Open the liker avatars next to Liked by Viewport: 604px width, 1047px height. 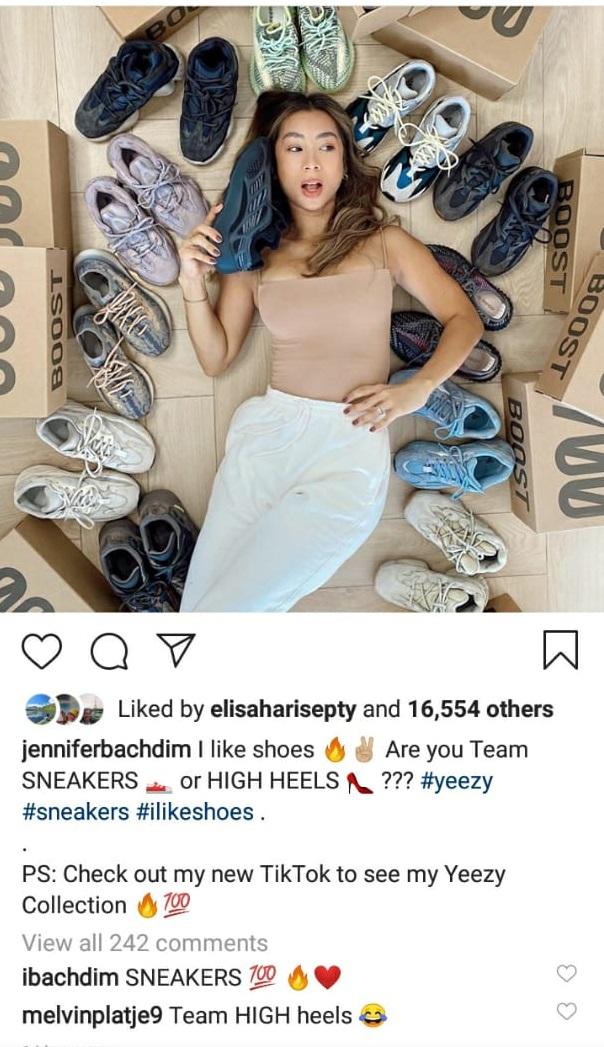[x=65, y=709]
